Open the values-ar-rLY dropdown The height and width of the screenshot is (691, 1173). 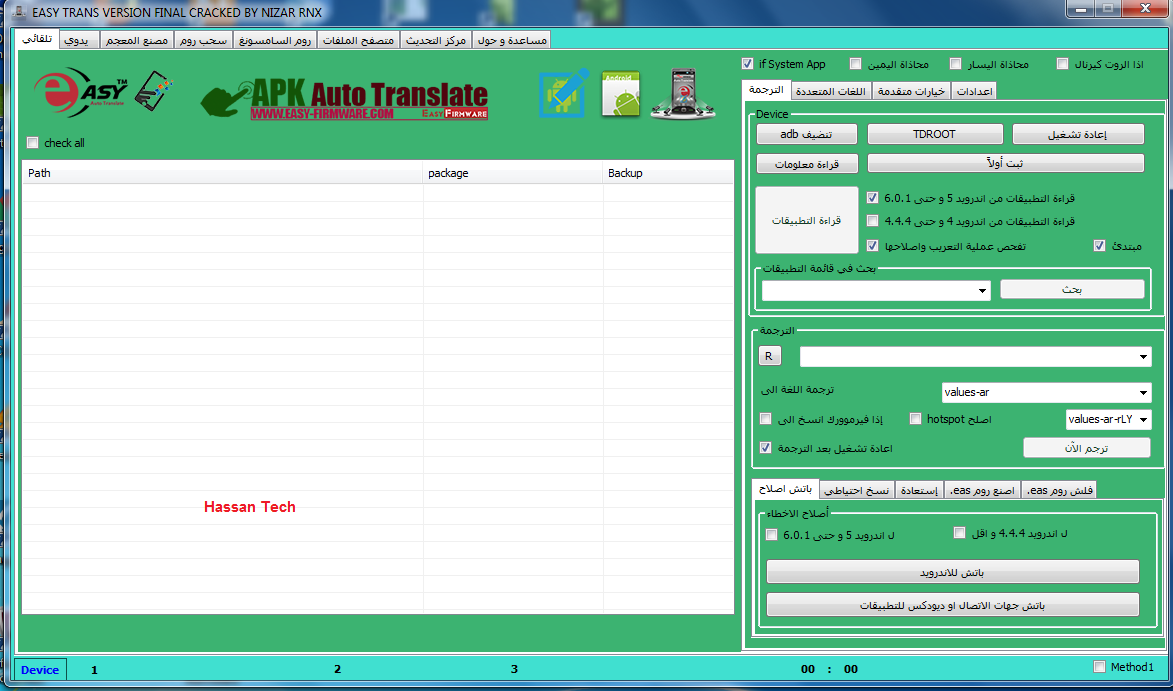(x=1144, y=420)
